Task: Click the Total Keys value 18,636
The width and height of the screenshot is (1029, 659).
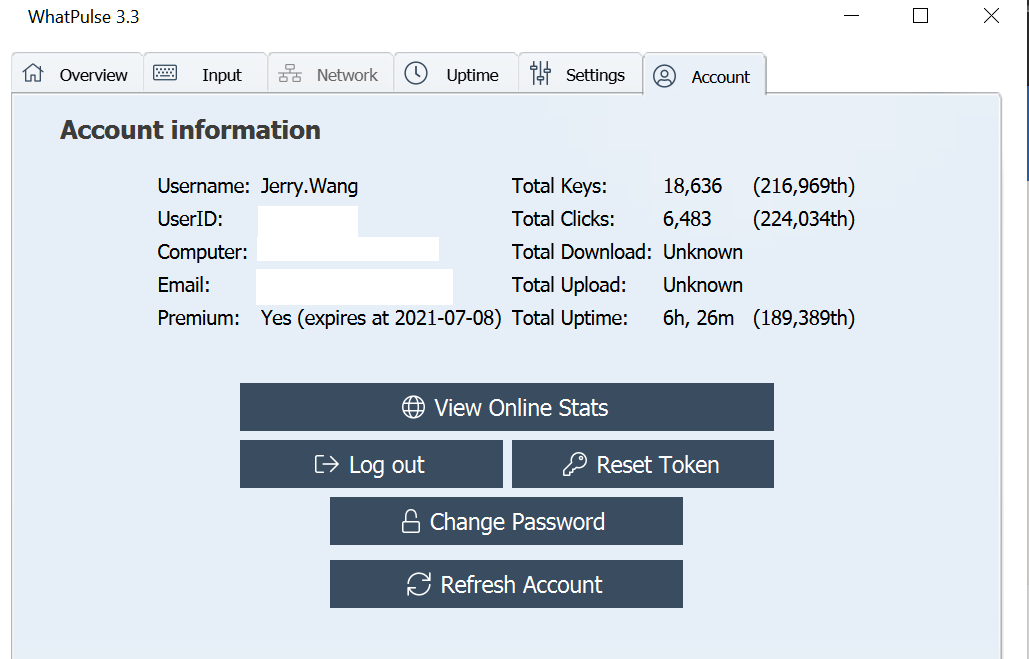Action: (692, 186)
